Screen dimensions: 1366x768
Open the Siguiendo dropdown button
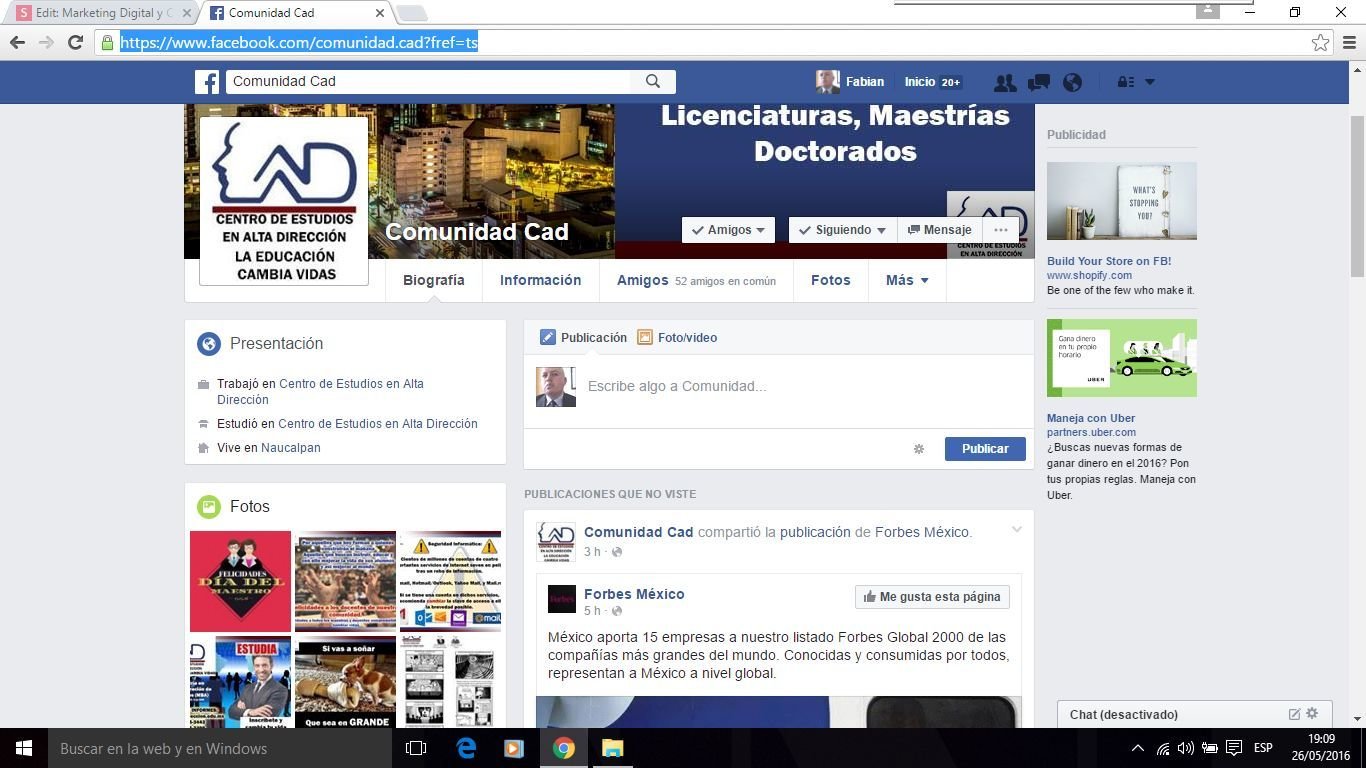point(843,230)
